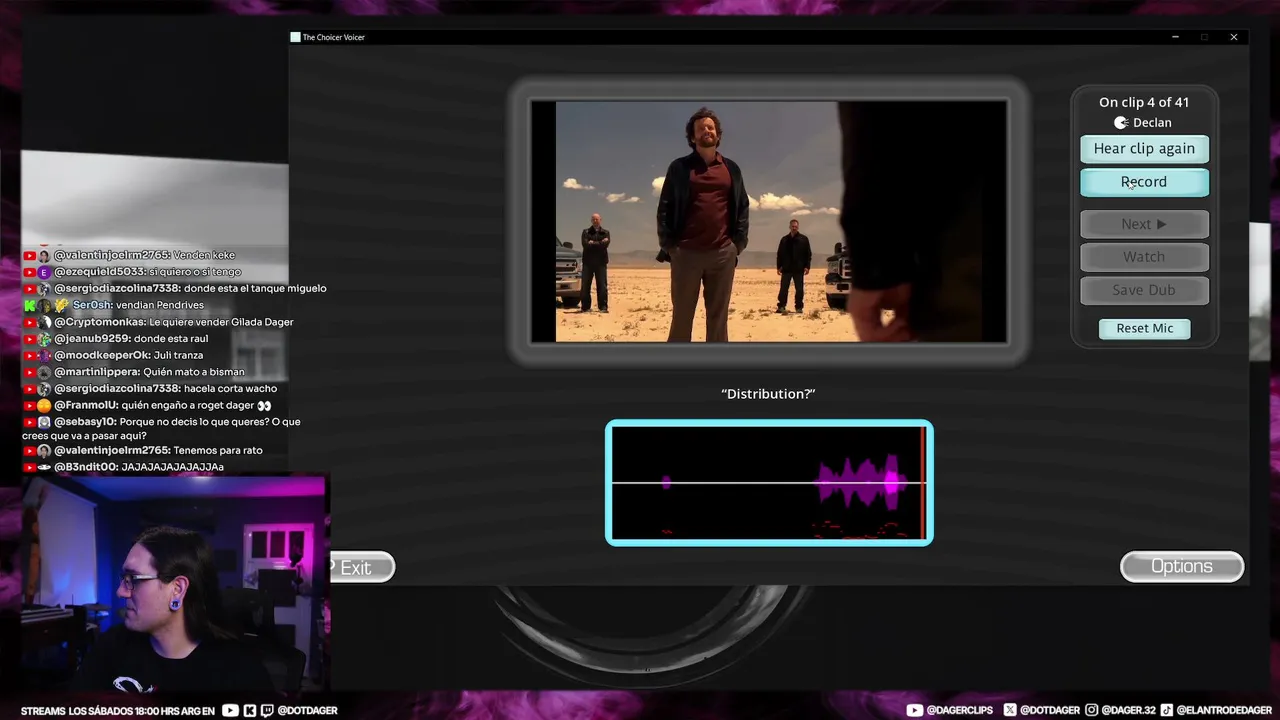The image size is (1280, 720).
Task: Click the Kick icon in the bottom banner
Action: pos(249,711)
